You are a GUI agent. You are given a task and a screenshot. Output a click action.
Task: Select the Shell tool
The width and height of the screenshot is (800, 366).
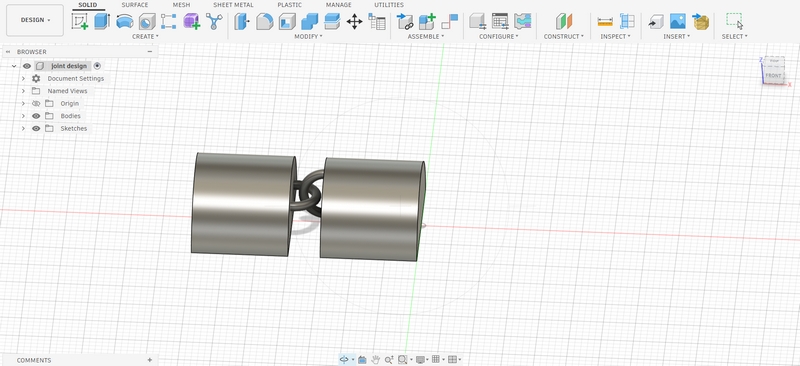point(287,21)
